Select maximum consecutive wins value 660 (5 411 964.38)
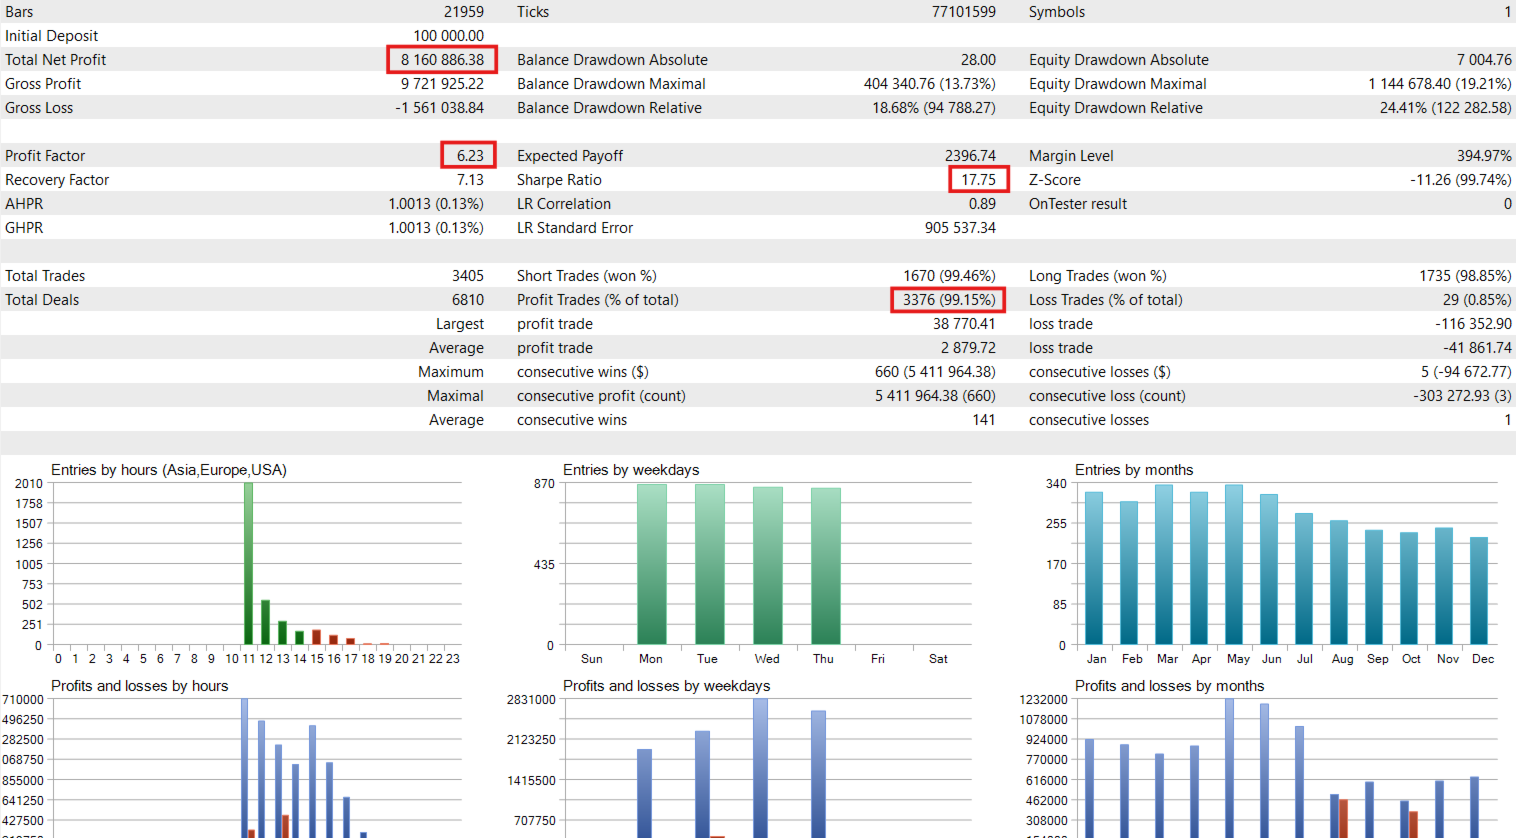The image size is (1516, 838). pos(935,372)
